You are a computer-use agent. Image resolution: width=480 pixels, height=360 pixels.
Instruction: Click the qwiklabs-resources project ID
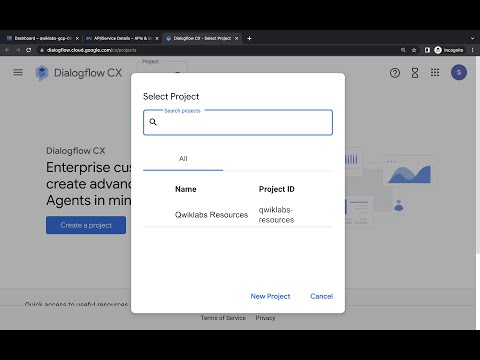click(x=276, y=215)
